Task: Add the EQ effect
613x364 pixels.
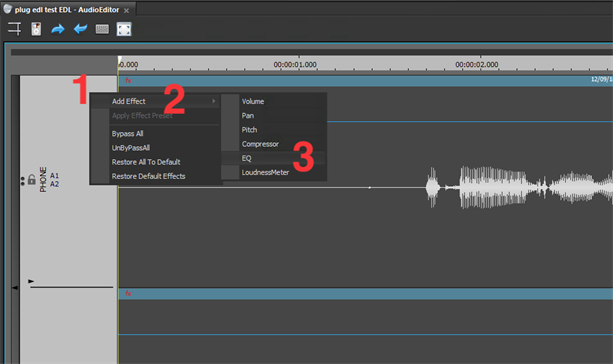Action: tap(246, 158)
